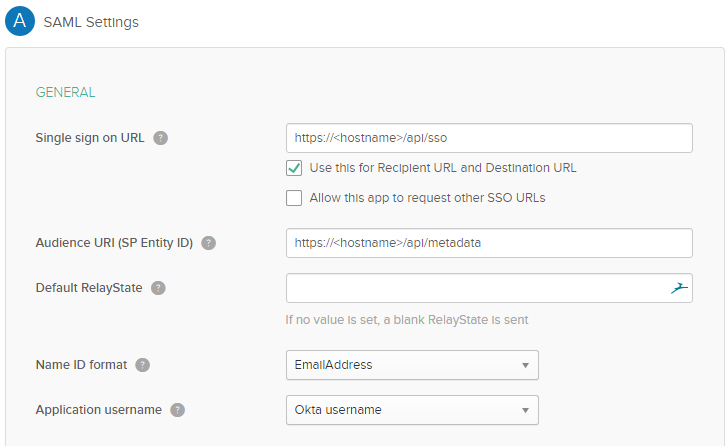Click the blank RelayState hint text
This screenshot has width=727, height=446.
pyautogui.click(x=406, y=320)
